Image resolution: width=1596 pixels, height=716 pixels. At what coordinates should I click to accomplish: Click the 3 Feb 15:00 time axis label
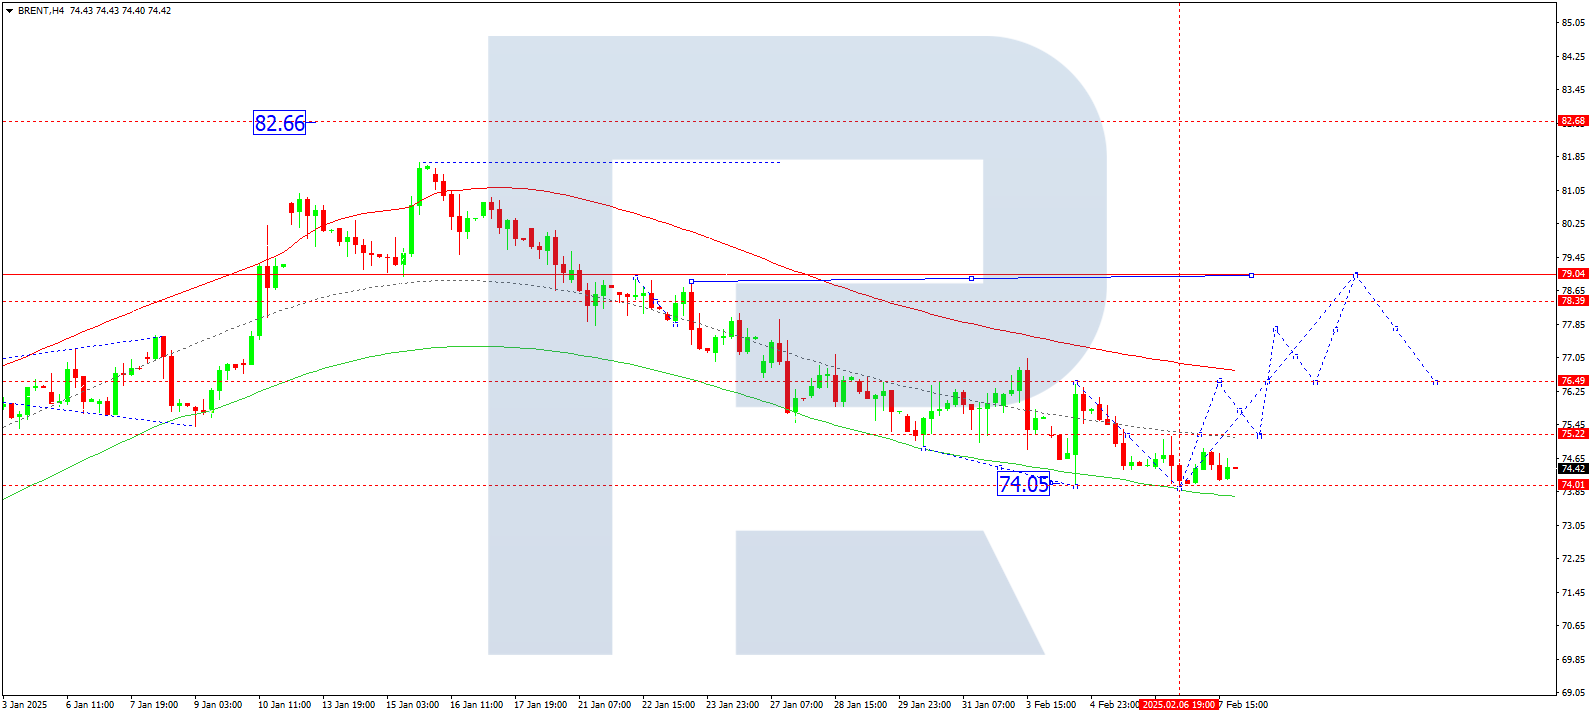click(1051, 705)
